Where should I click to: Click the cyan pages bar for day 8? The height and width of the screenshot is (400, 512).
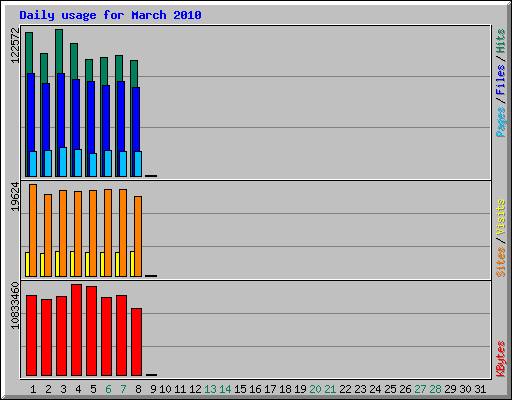tap(138, 164)
